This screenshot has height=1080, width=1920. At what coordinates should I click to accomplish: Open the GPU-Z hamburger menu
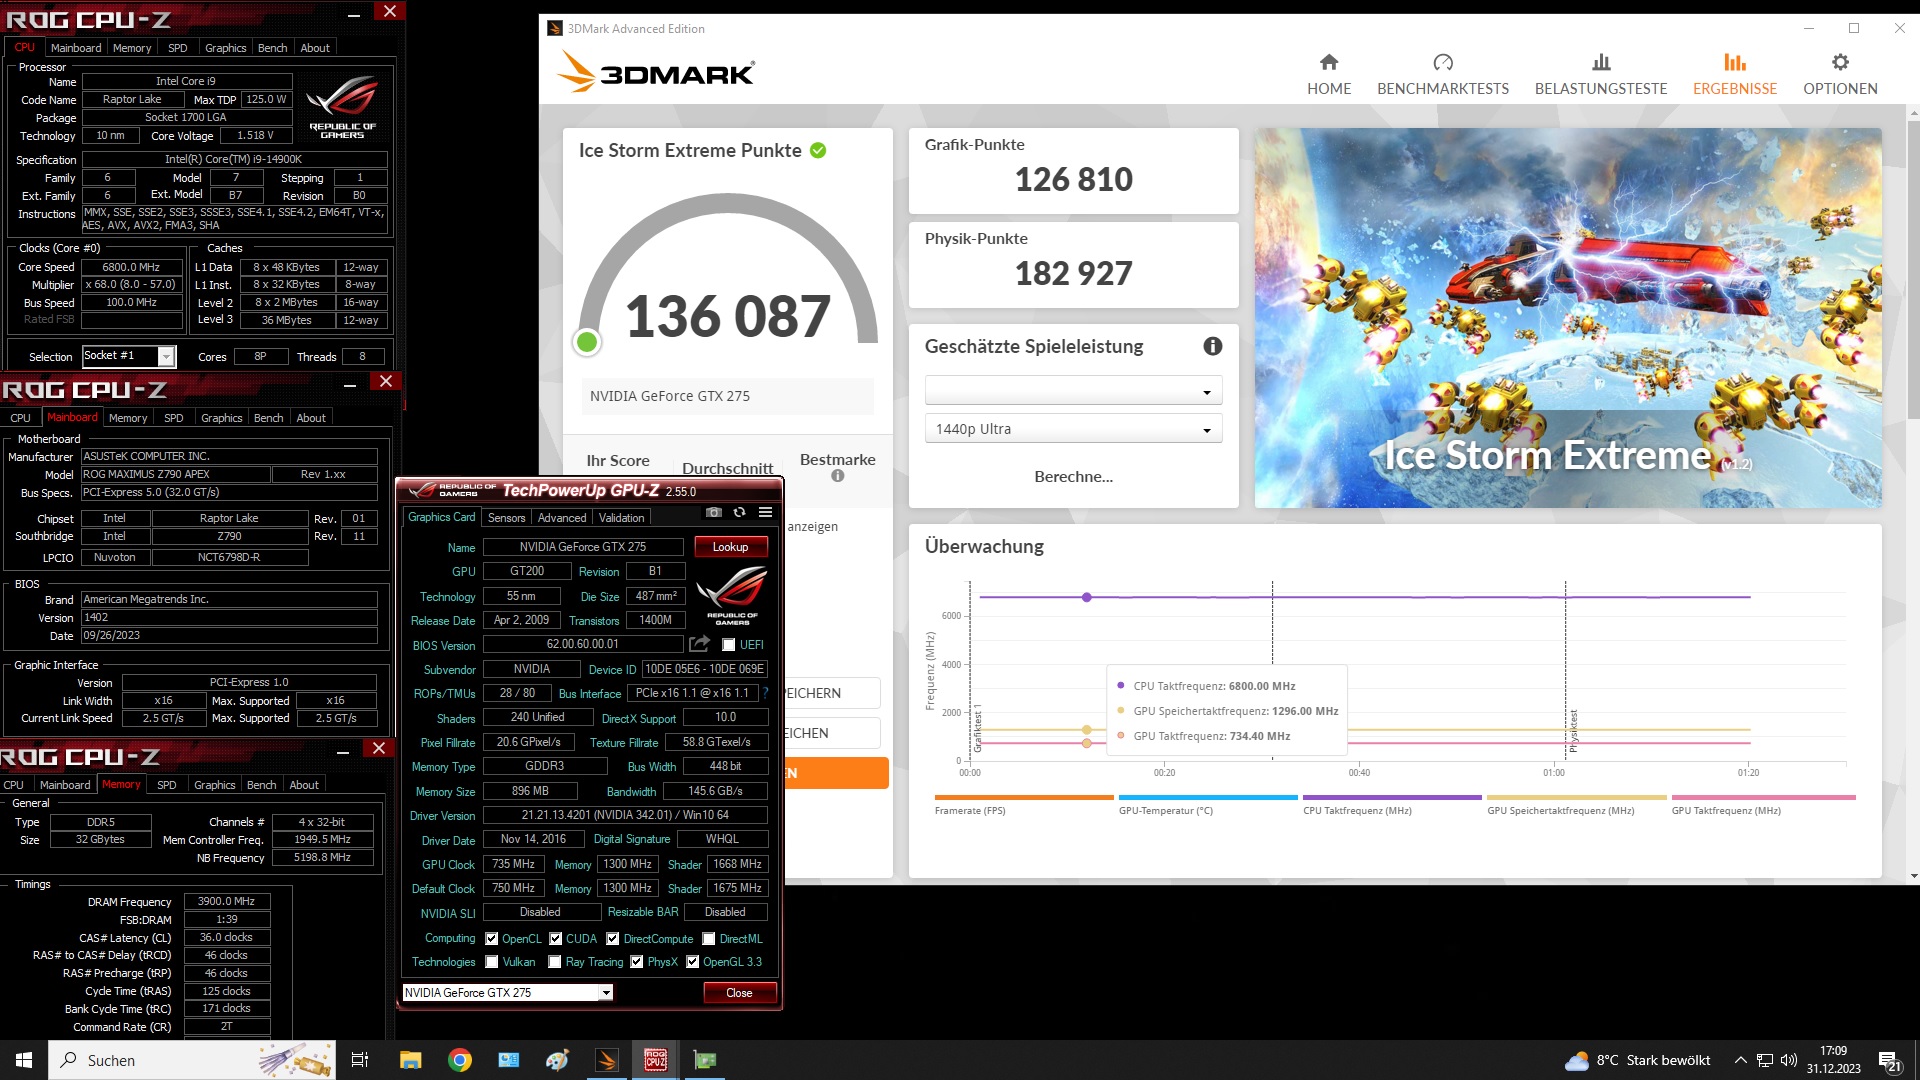pos(765,512)
